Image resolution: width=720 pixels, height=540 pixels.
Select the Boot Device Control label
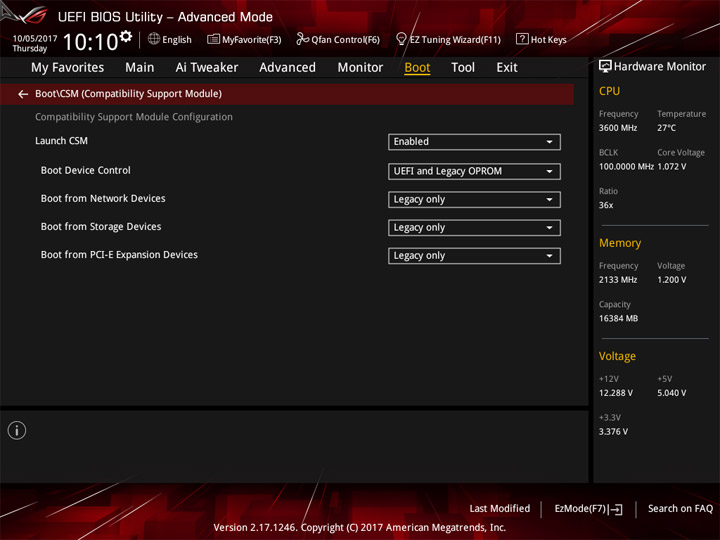(x=85, y=170)
